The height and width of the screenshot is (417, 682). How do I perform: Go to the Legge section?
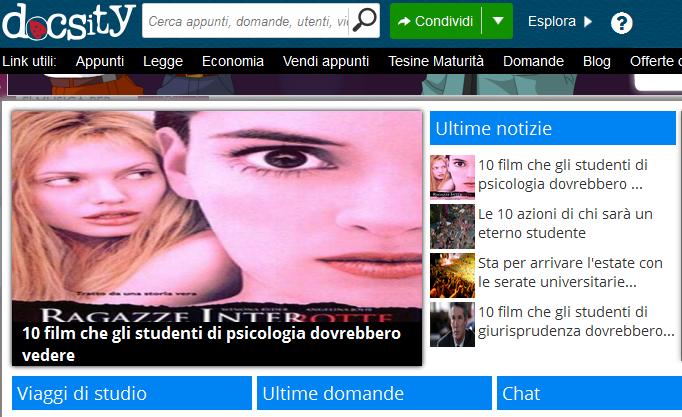pos(163,61)
